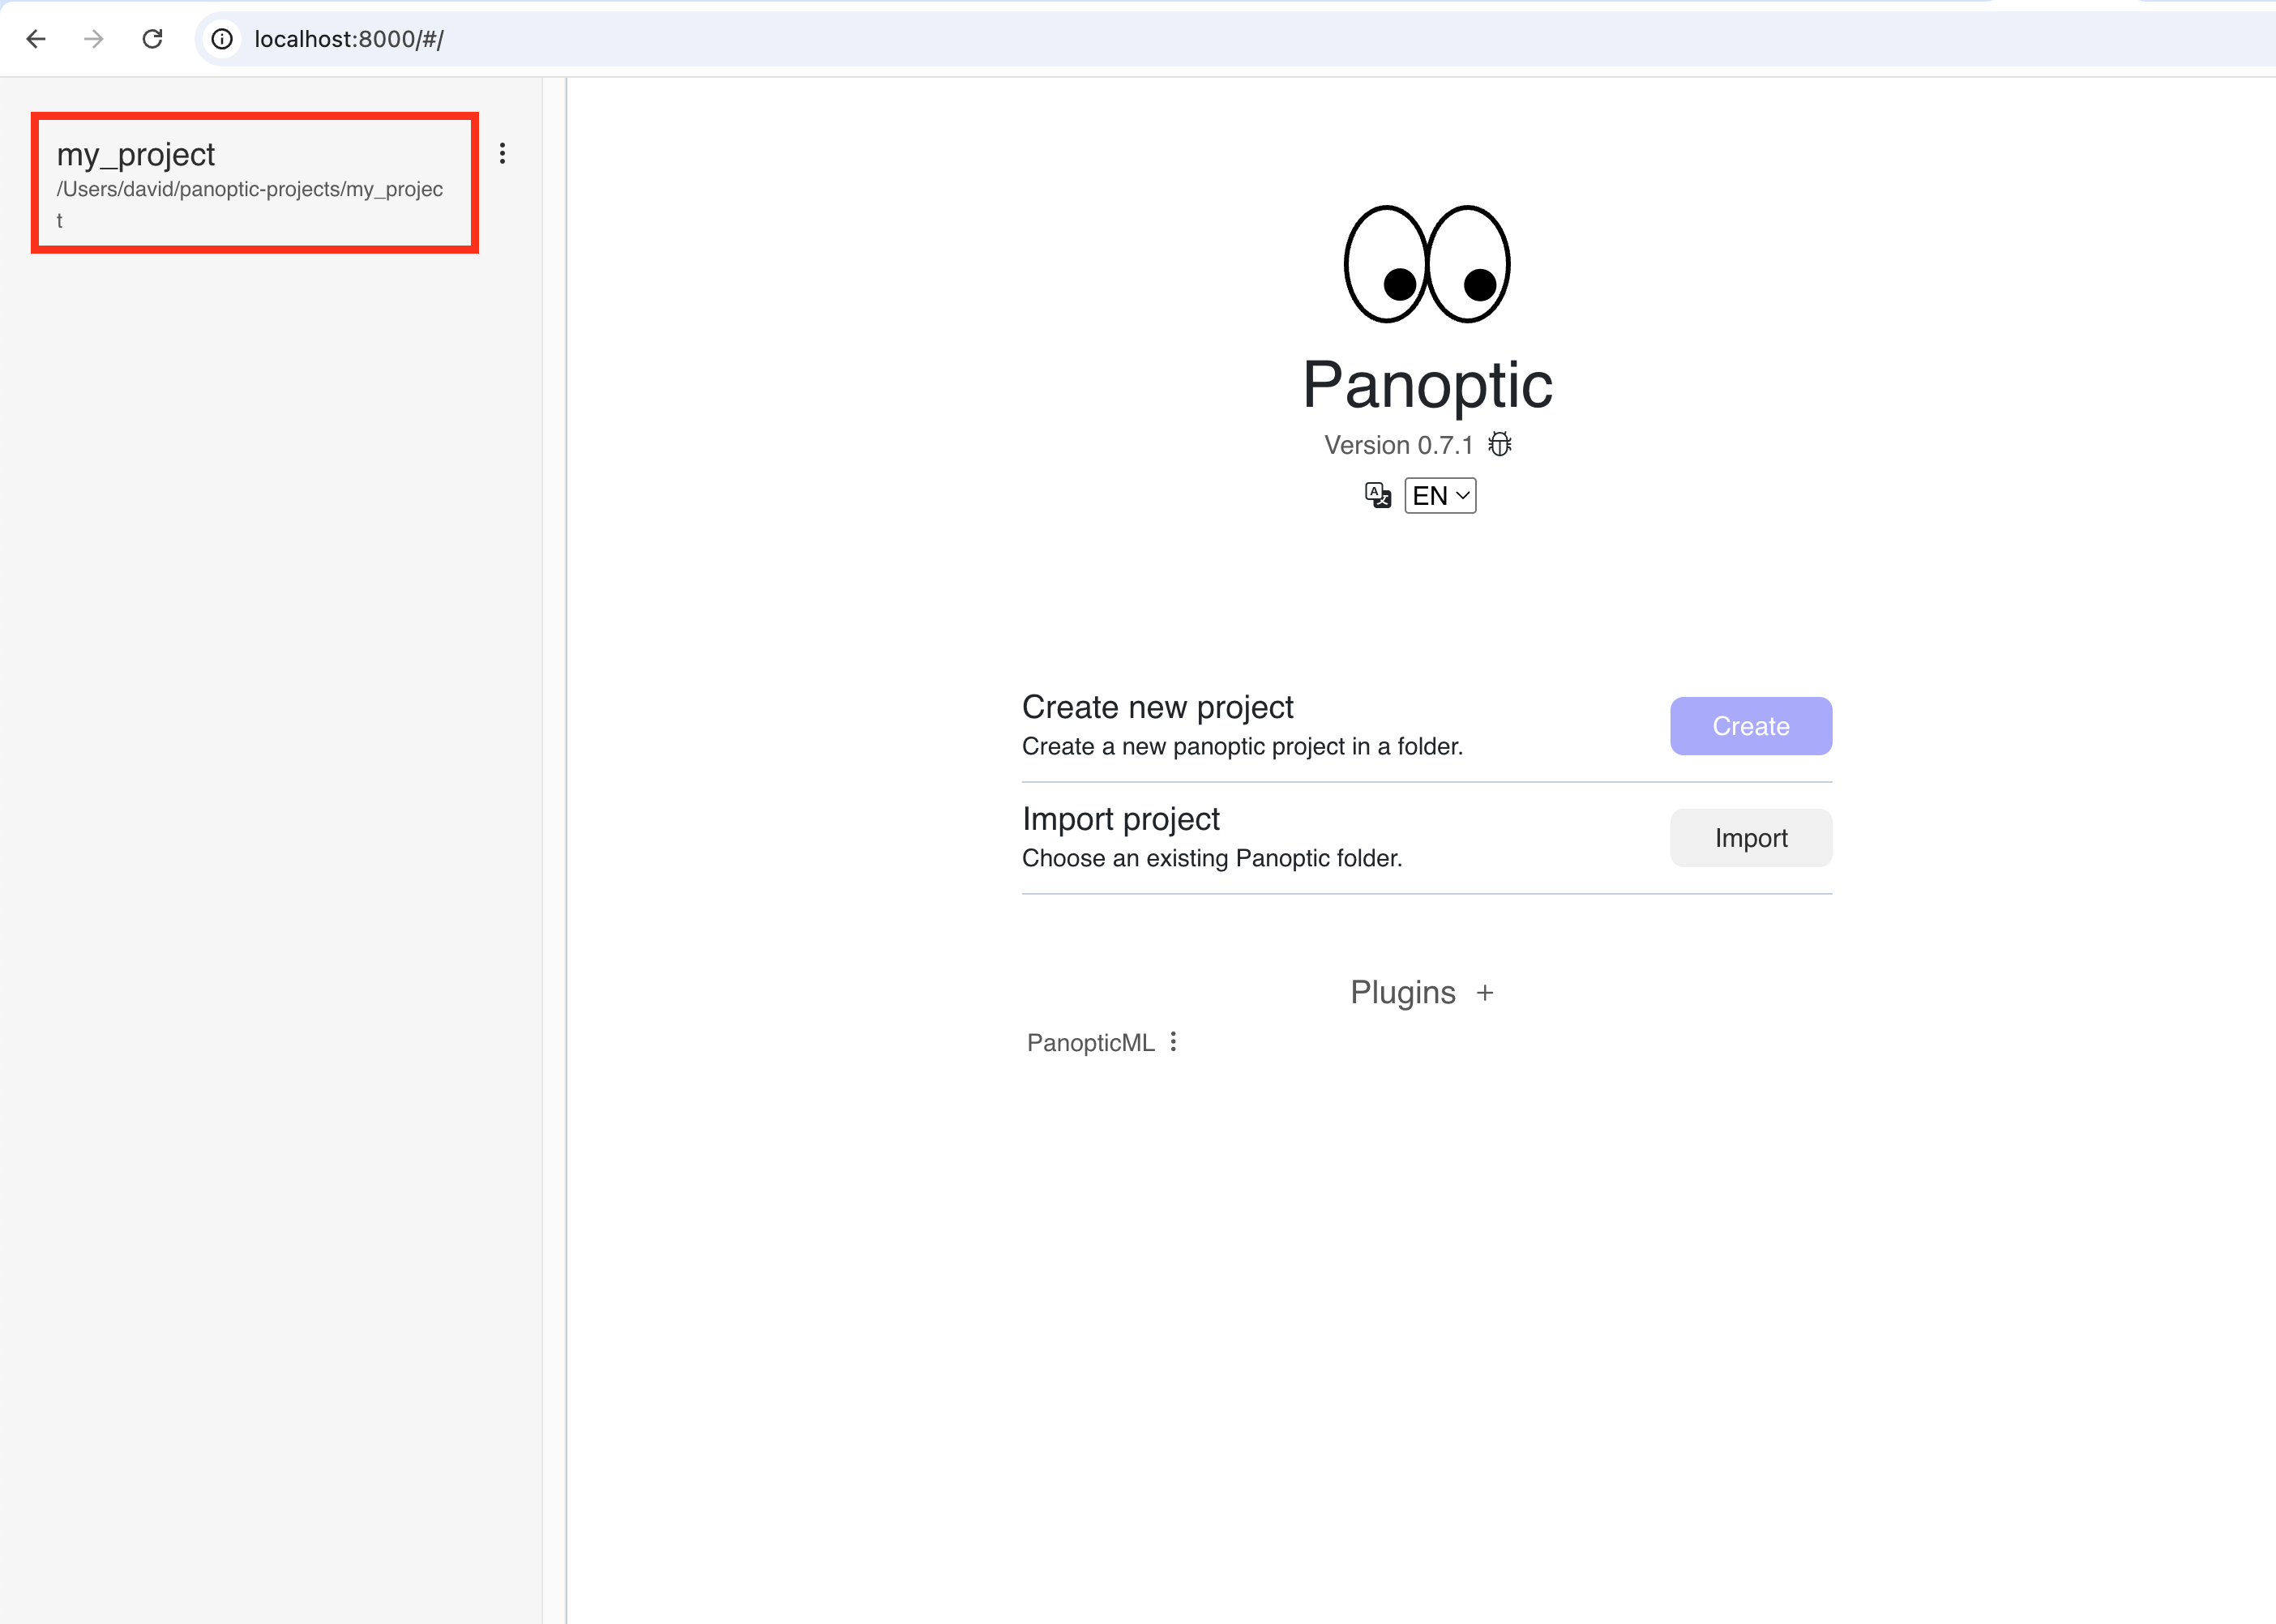The image size is (2276, 1624).
Task: Expand the EN language dropdown
Action: coord(1440,496)
